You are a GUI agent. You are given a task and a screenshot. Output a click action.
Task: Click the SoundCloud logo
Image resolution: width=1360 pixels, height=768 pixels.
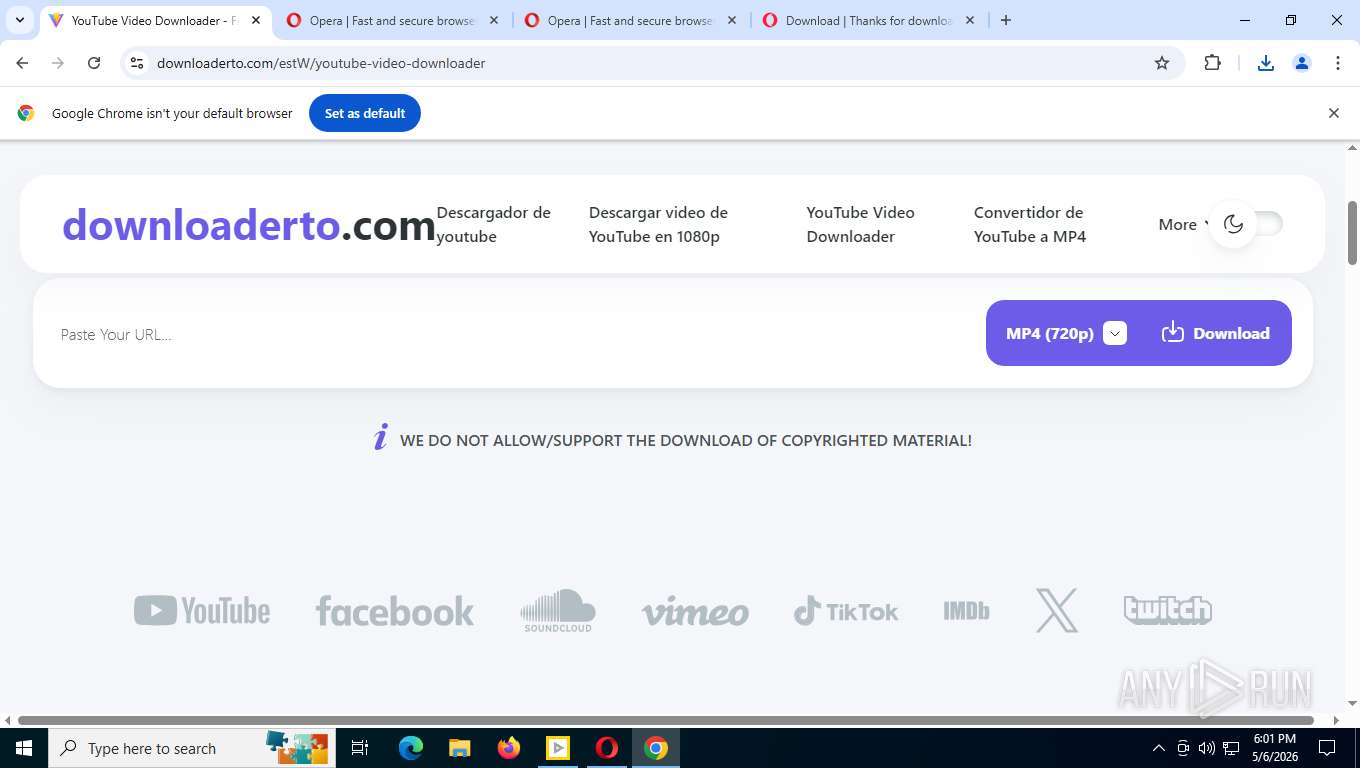(x=558, y=610)
